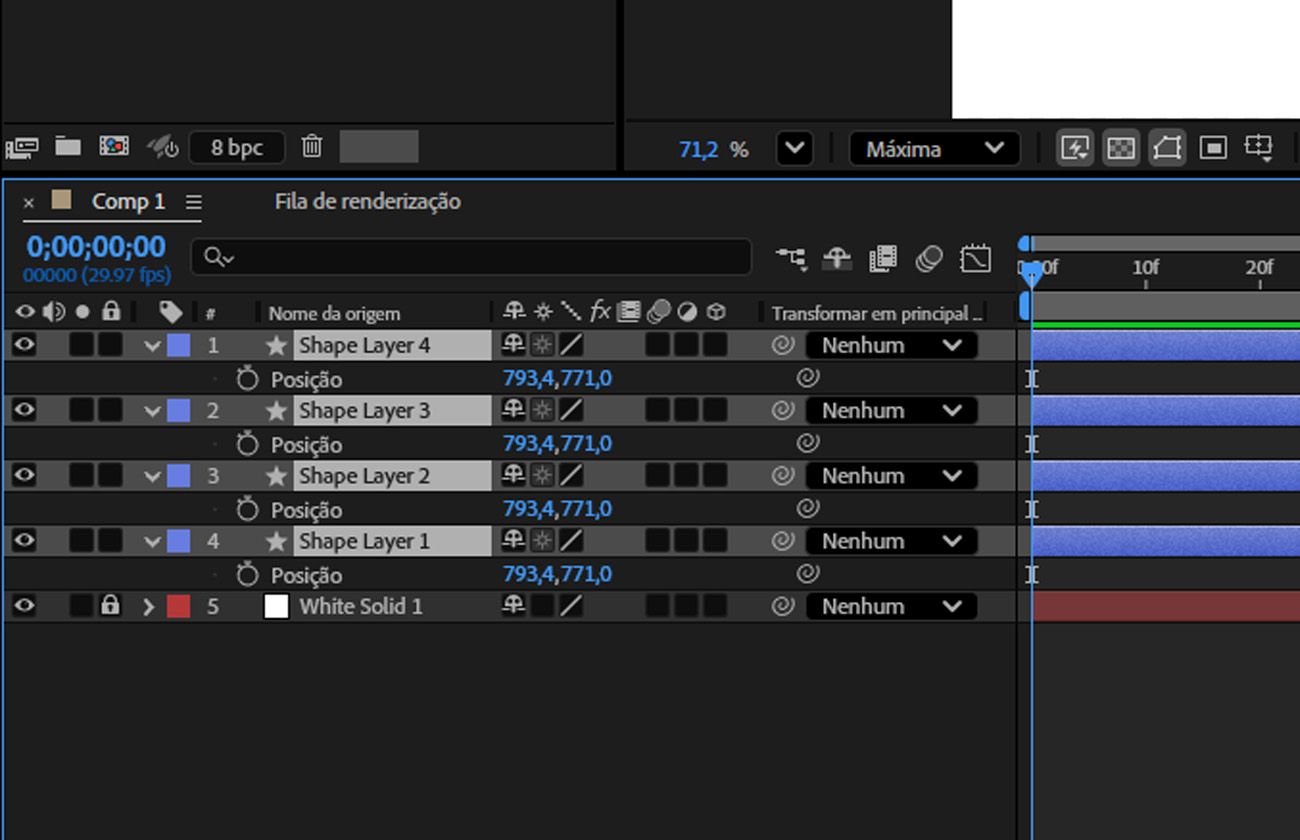Hide Shape Layer 3 with its eye icon

(24, 411)
